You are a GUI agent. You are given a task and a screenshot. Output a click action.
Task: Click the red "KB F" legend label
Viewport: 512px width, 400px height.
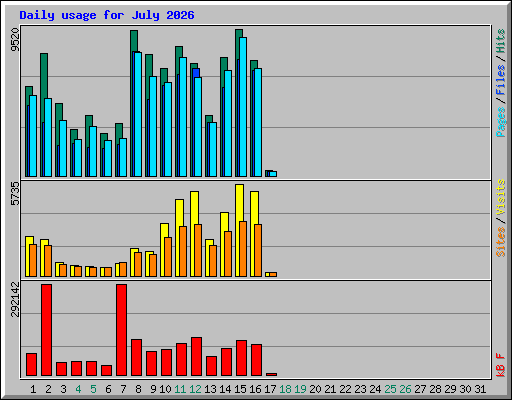tap(501, 365)
